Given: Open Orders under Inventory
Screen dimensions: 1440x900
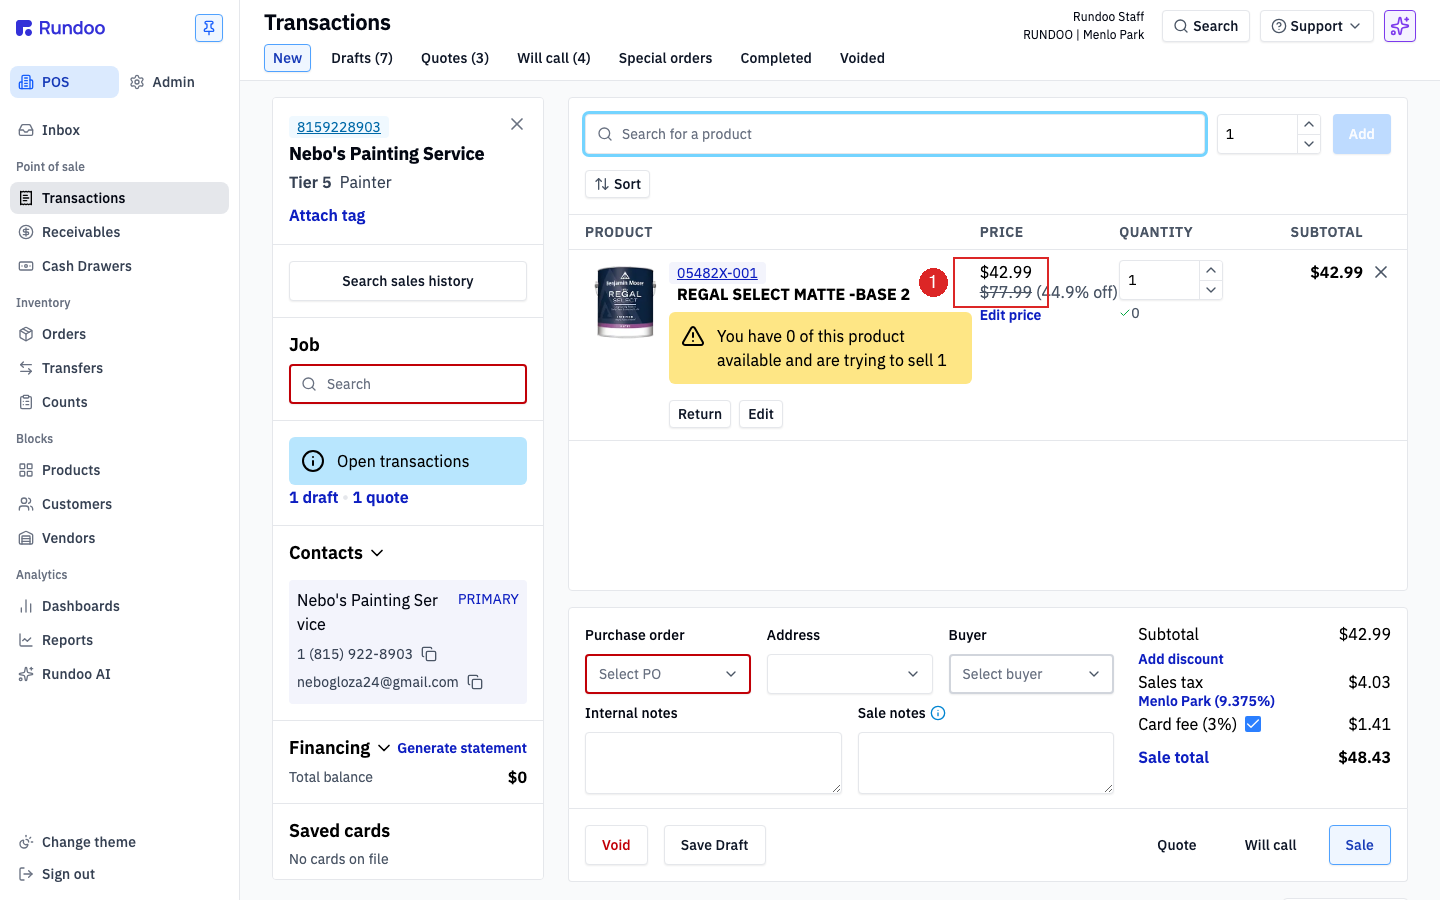Looking at the screenshot, I should pos(119,334).
